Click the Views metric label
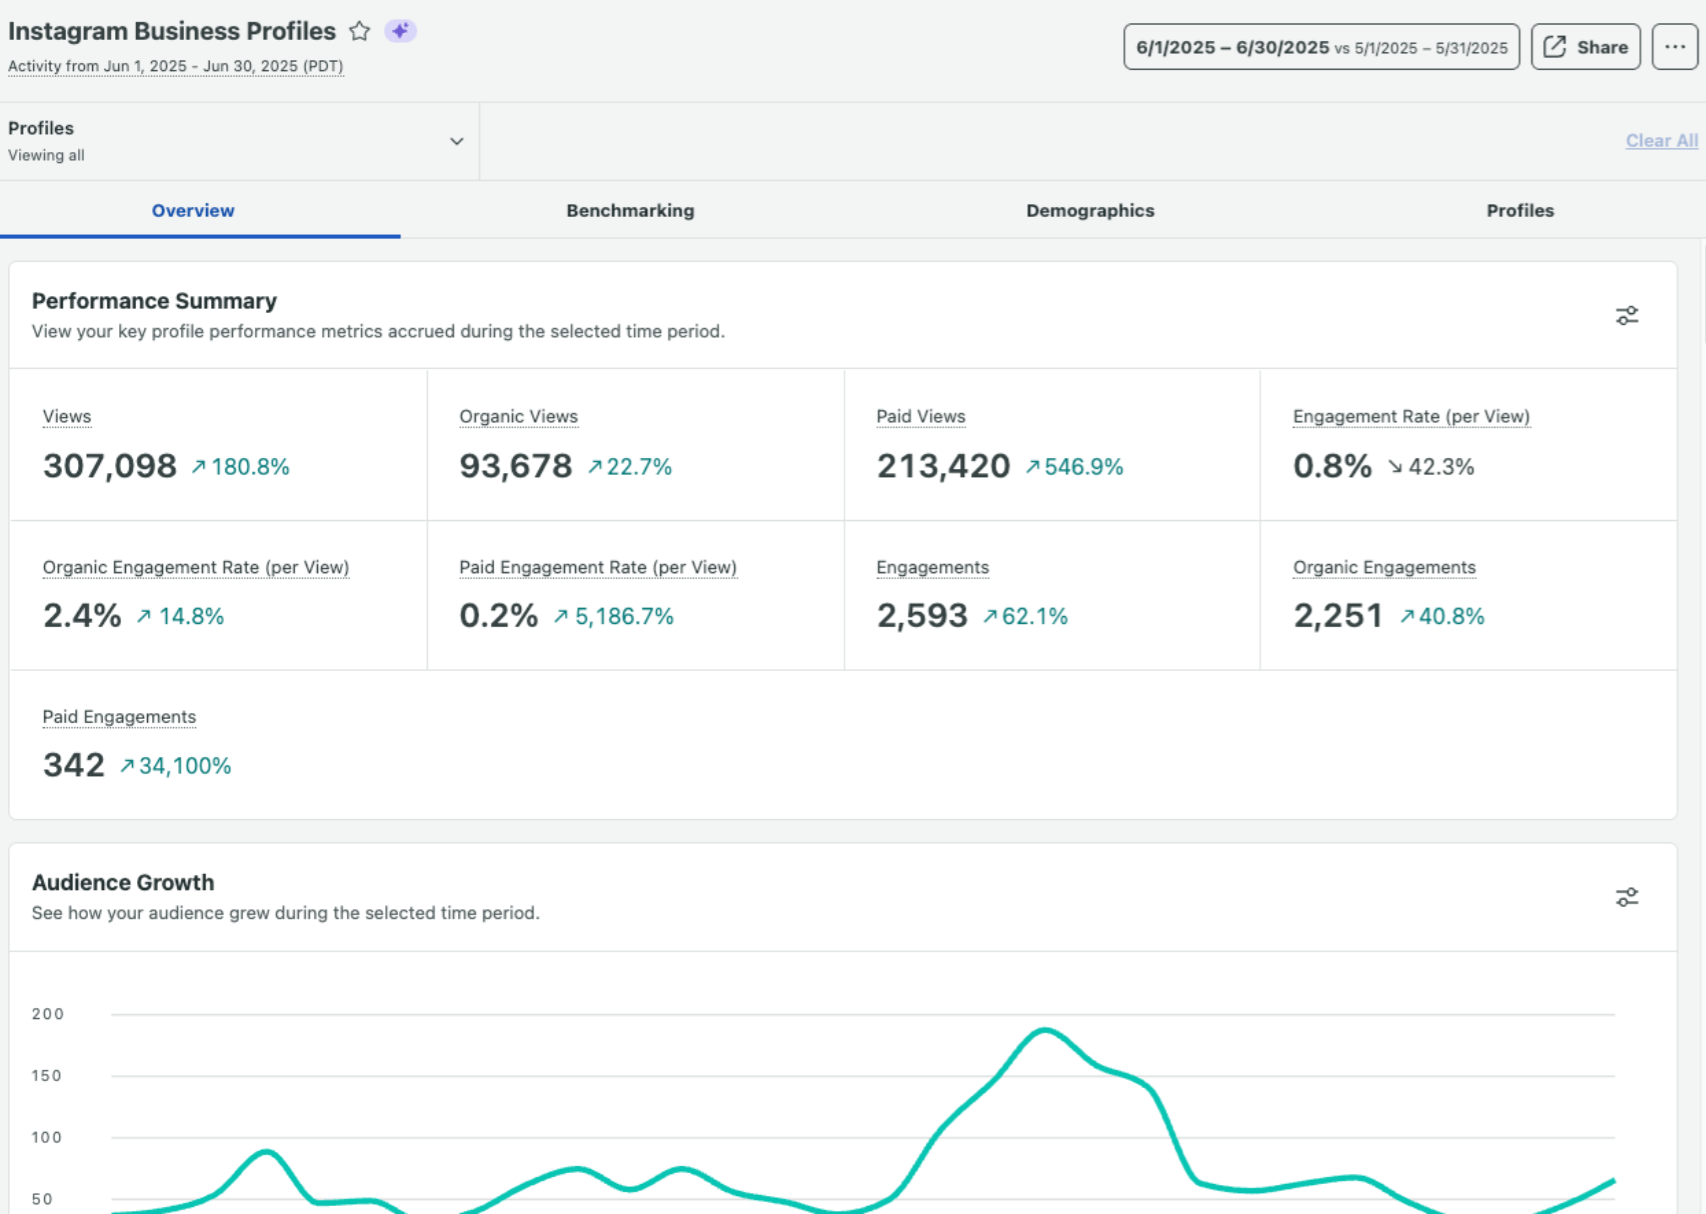The height and width of the screenshot is (1214, 1706). [x=67, y=416]
